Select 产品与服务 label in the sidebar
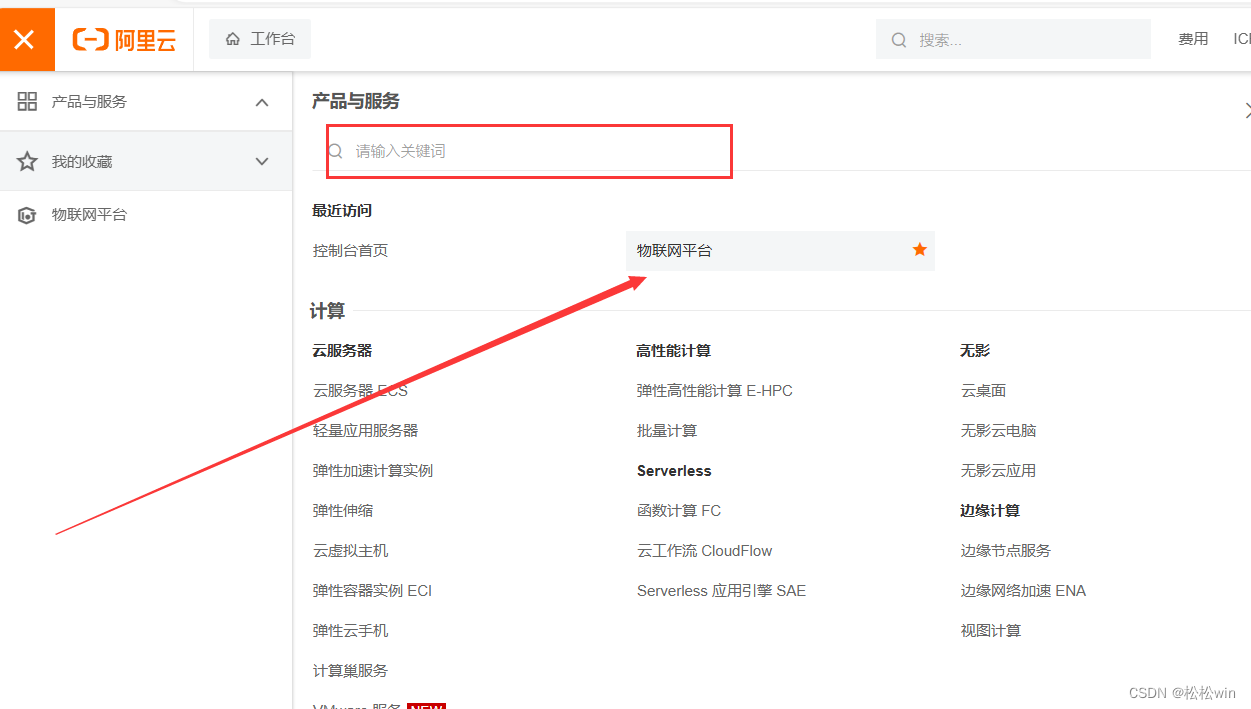Viewport: 1251px width, 709px height. pos(89,101)
